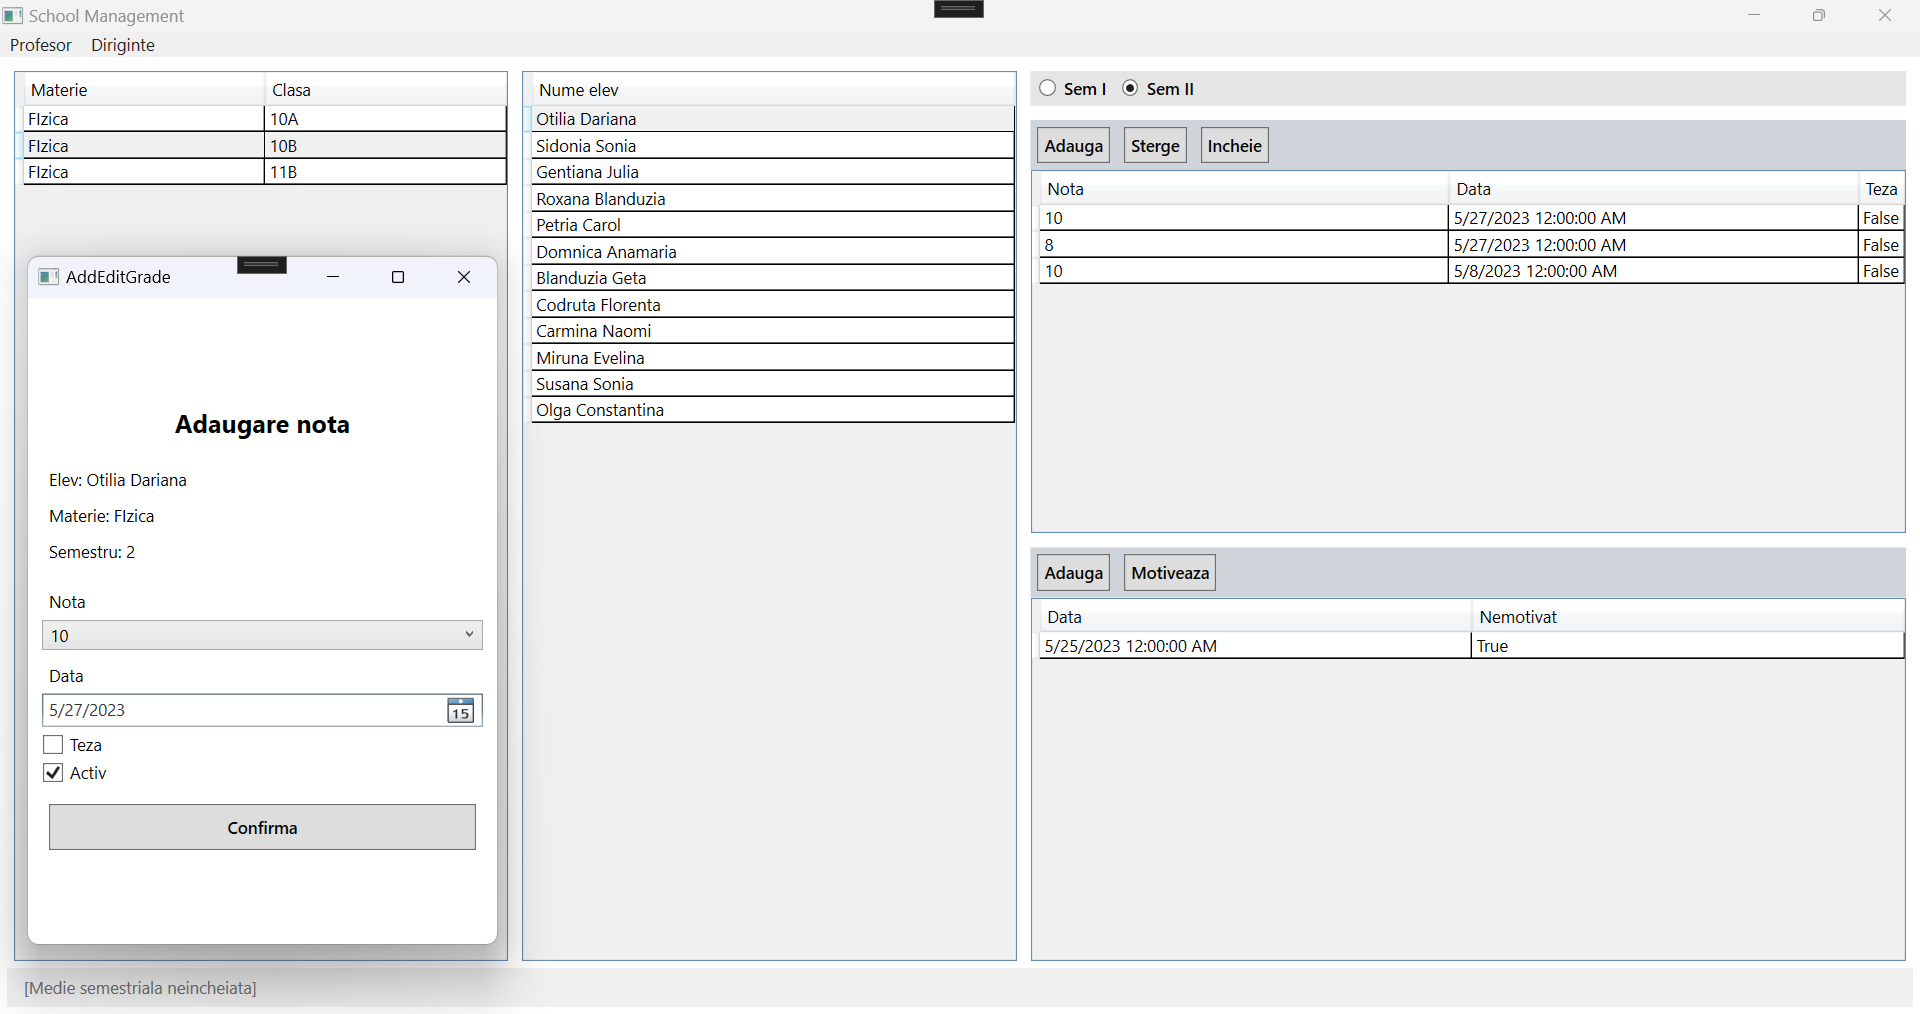The width and height of the screenshot is (1920, 1014).
Task: Select the Sem II radio button
Action: coord(1129,88)
